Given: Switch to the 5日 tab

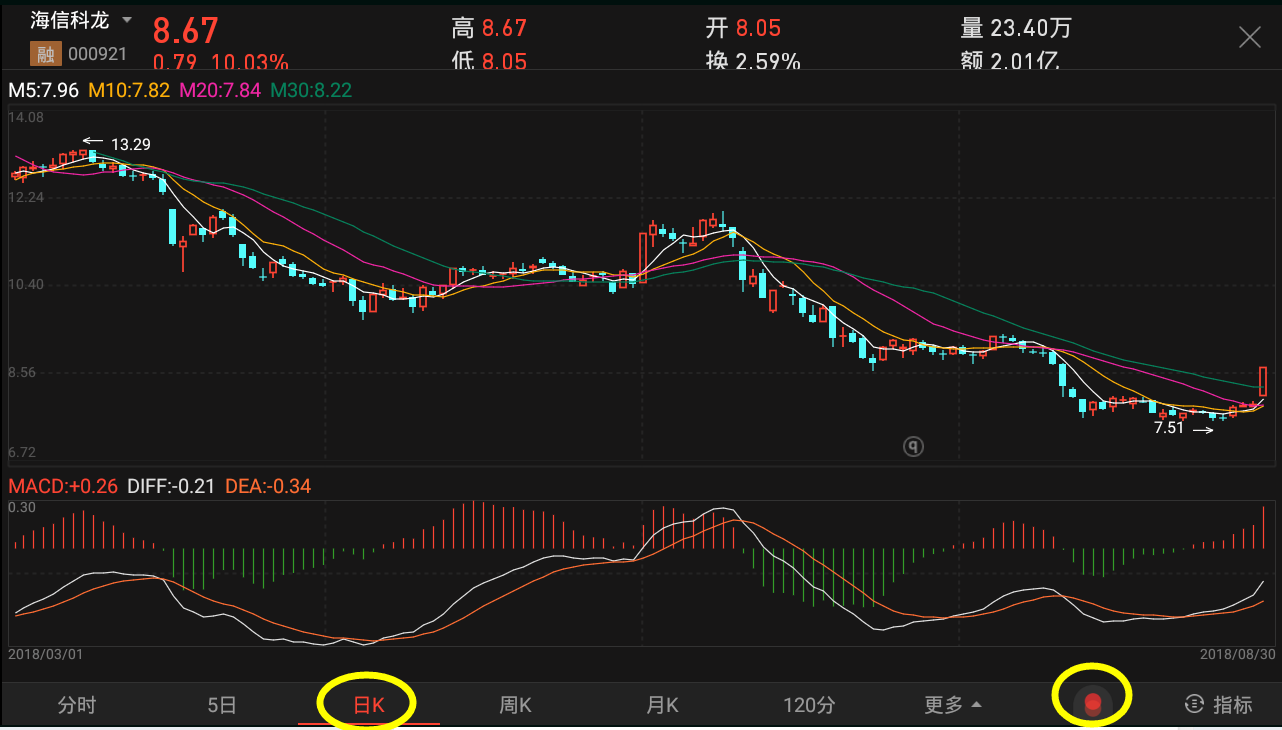Looking at the screenshot, I should (x=222, y=705).
